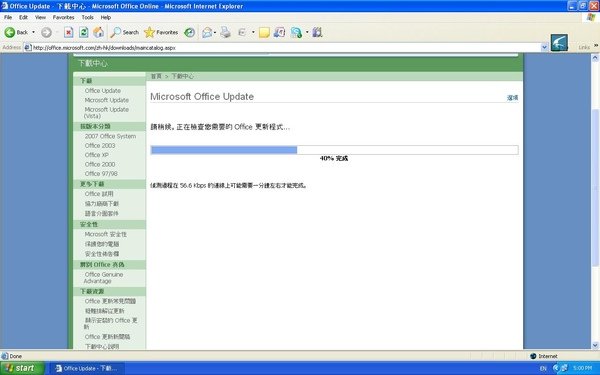Image resolution: width=600 pixels, height=375 pixels.
Task: Click the yellow note Discuss icon
Action: pyautogui.click(x=264, y=33)
